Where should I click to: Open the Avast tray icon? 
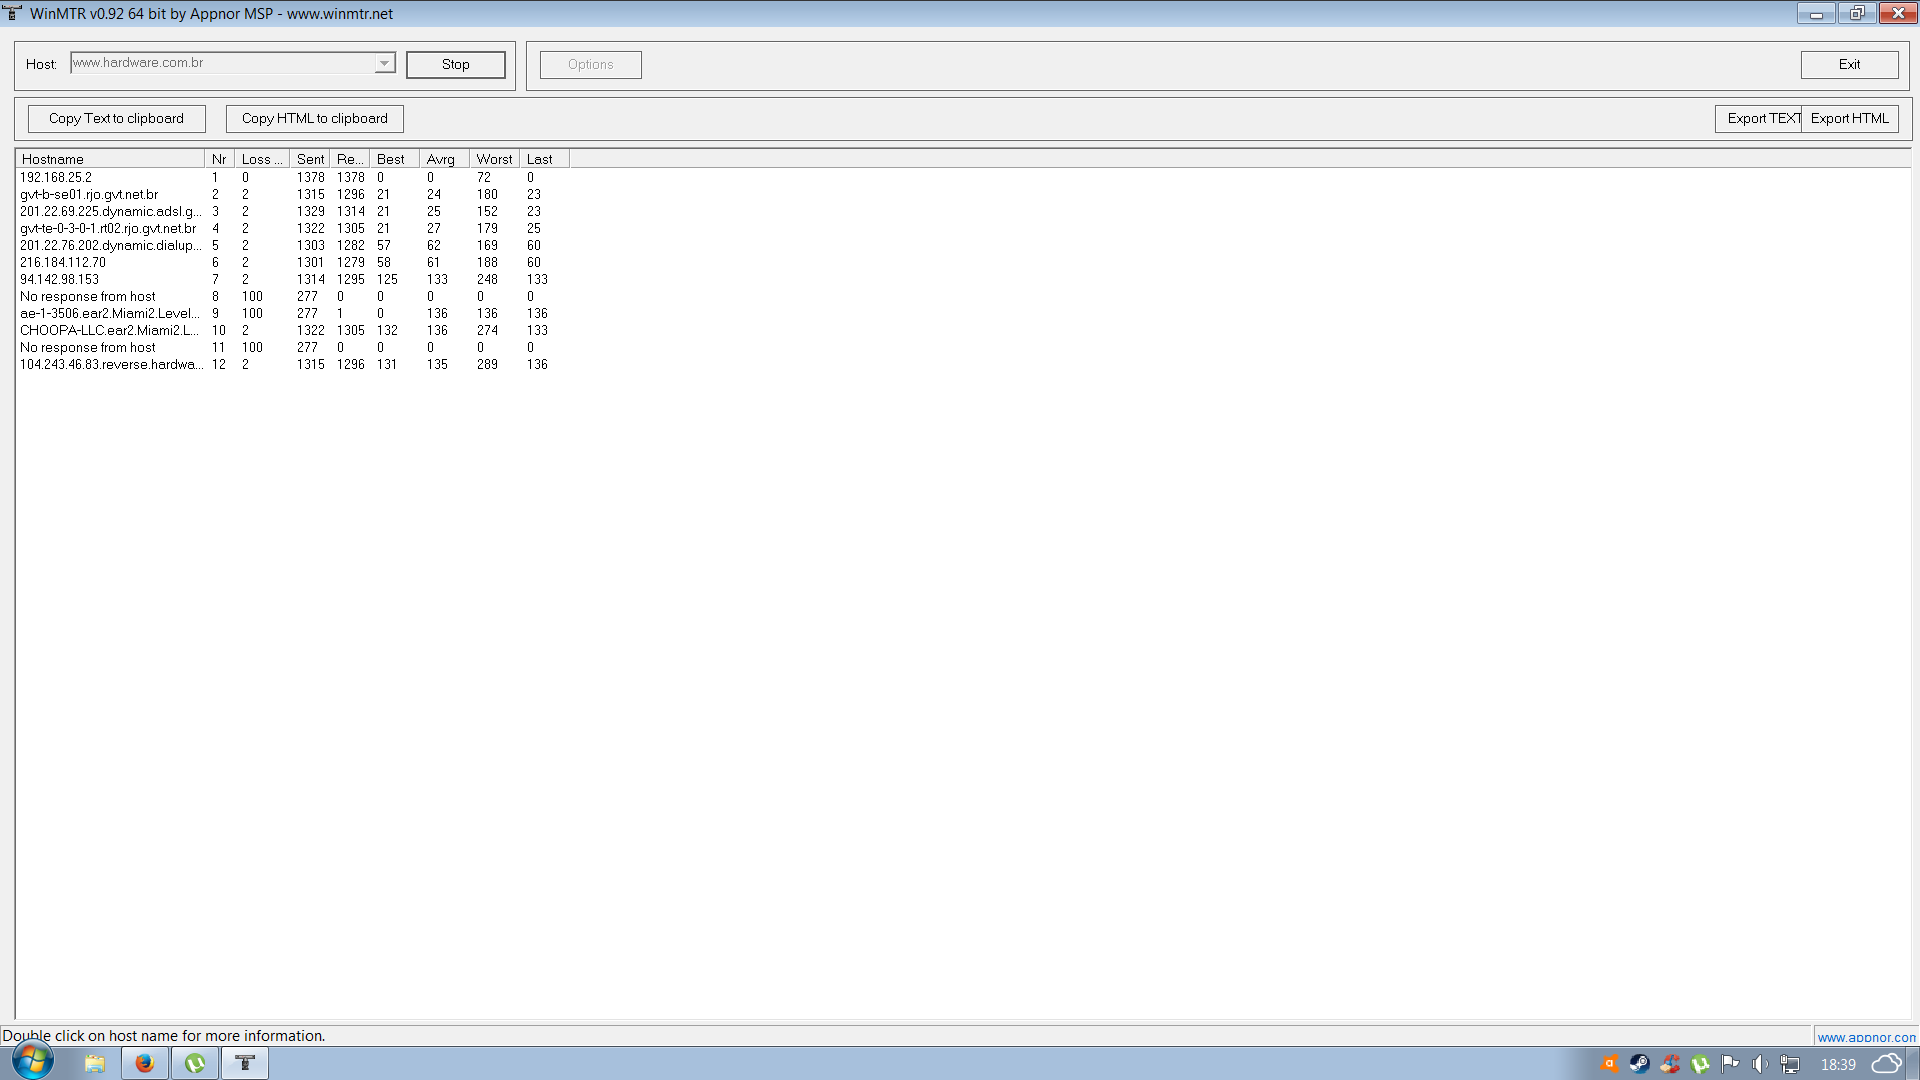1609,1064
